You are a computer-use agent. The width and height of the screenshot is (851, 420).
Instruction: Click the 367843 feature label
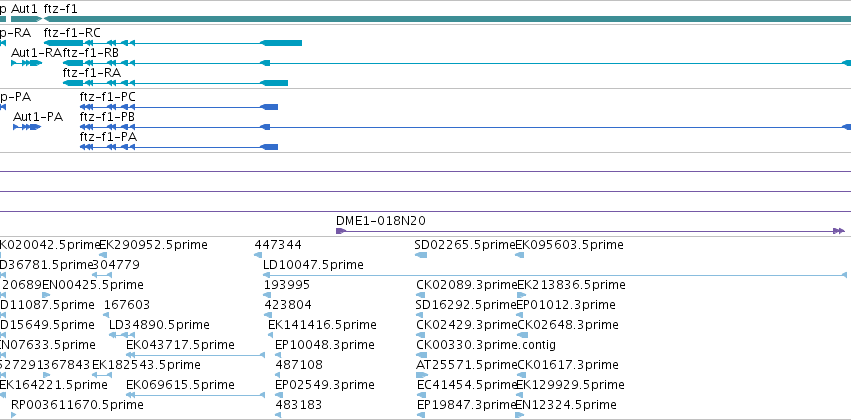coord(66,365)
